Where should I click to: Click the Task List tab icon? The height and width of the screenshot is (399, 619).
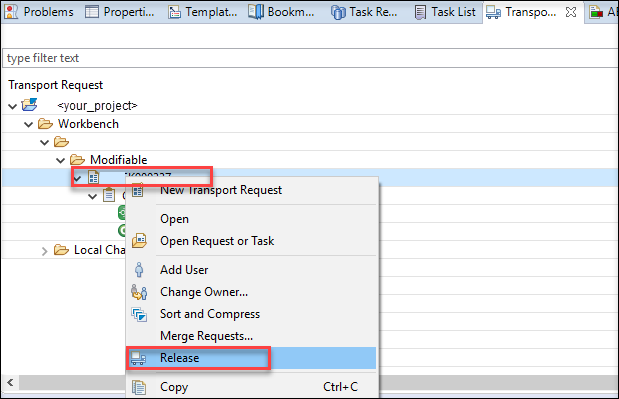(420, 12)
